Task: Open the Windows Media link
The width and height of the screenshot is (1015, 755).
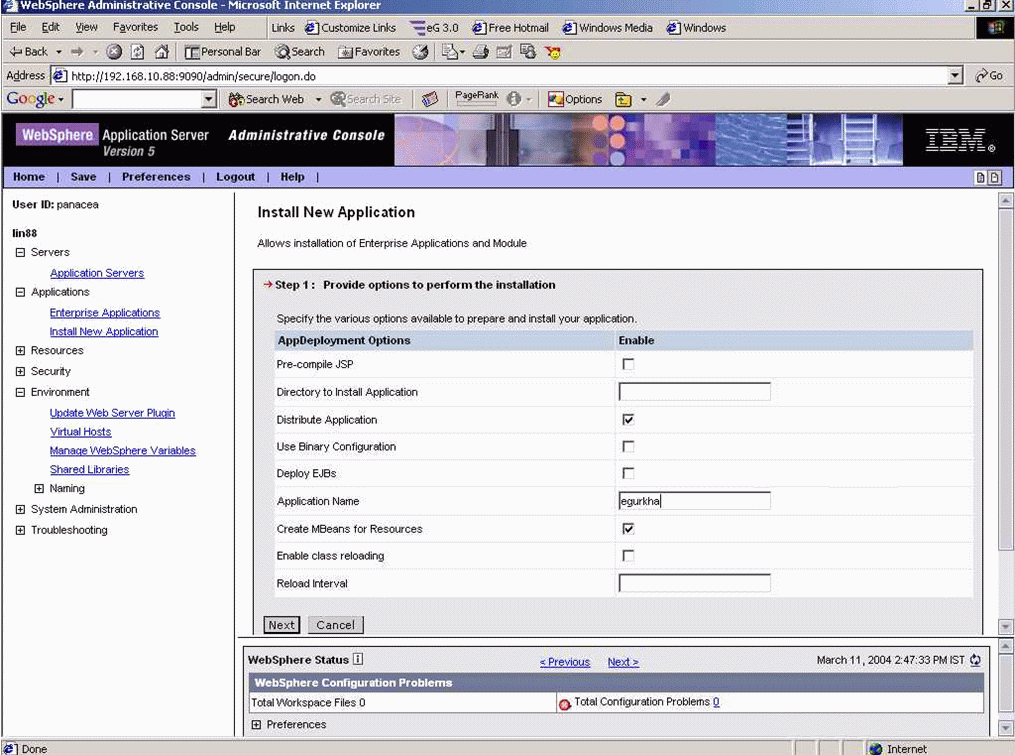Action: point(608,28)
